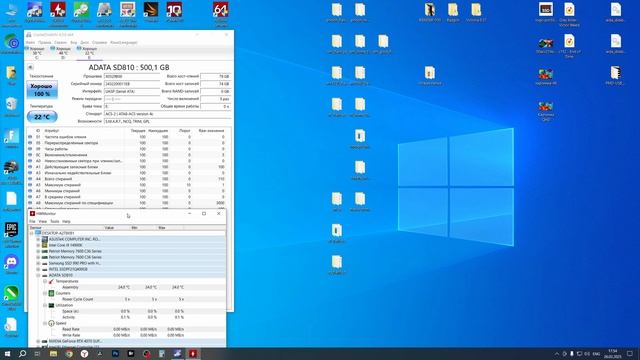Select the ADATA SD810 drive tab at 22 °C
Image resolution: width=640 pixels, height=360 pixels.
(x=89, y=53)
